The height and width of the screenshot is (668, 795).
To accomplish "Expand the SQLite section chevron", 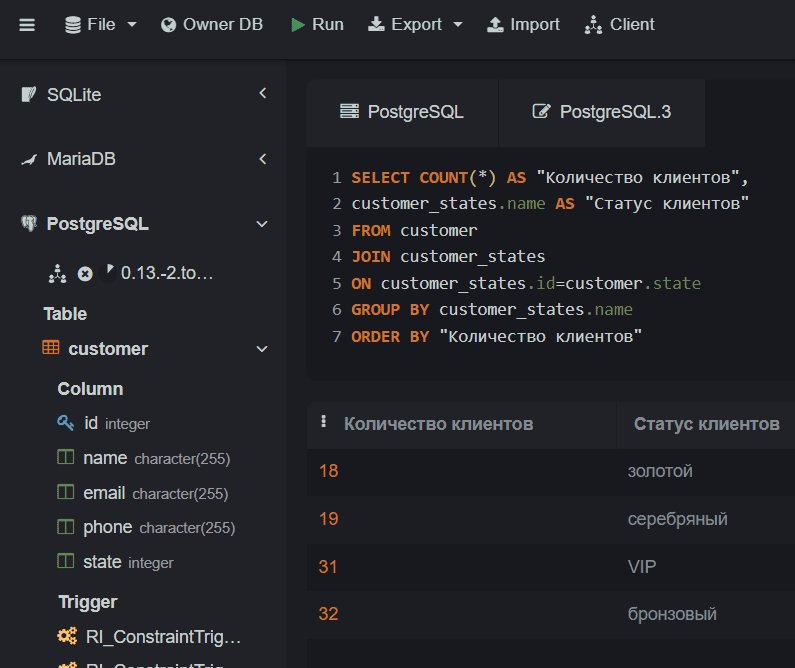I will click(263, 93).
